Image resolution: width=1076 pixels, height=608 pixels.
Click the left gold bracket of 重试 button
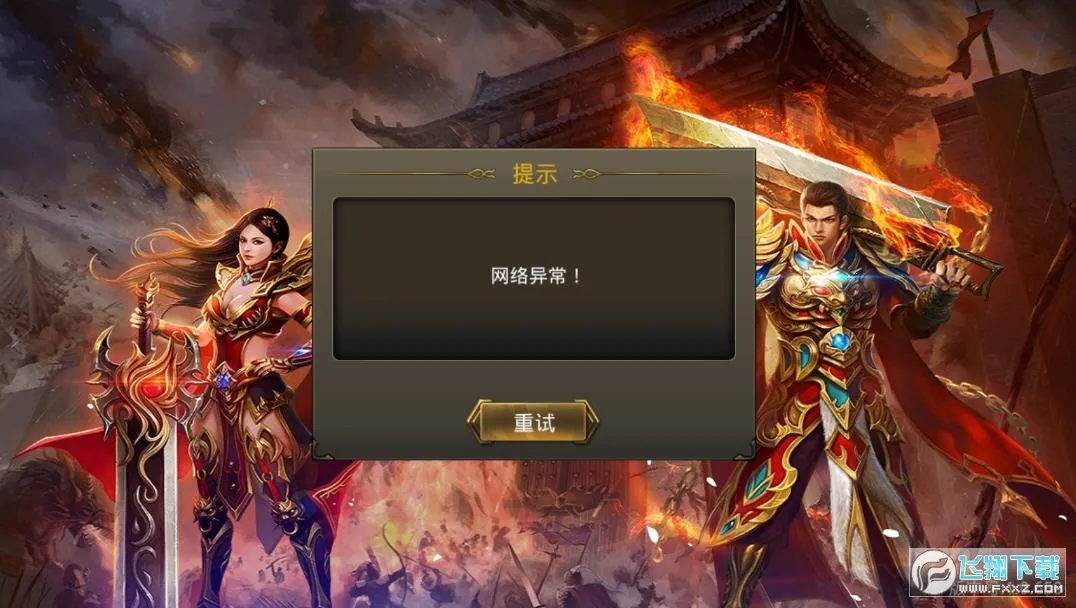[x=478, y=421]
